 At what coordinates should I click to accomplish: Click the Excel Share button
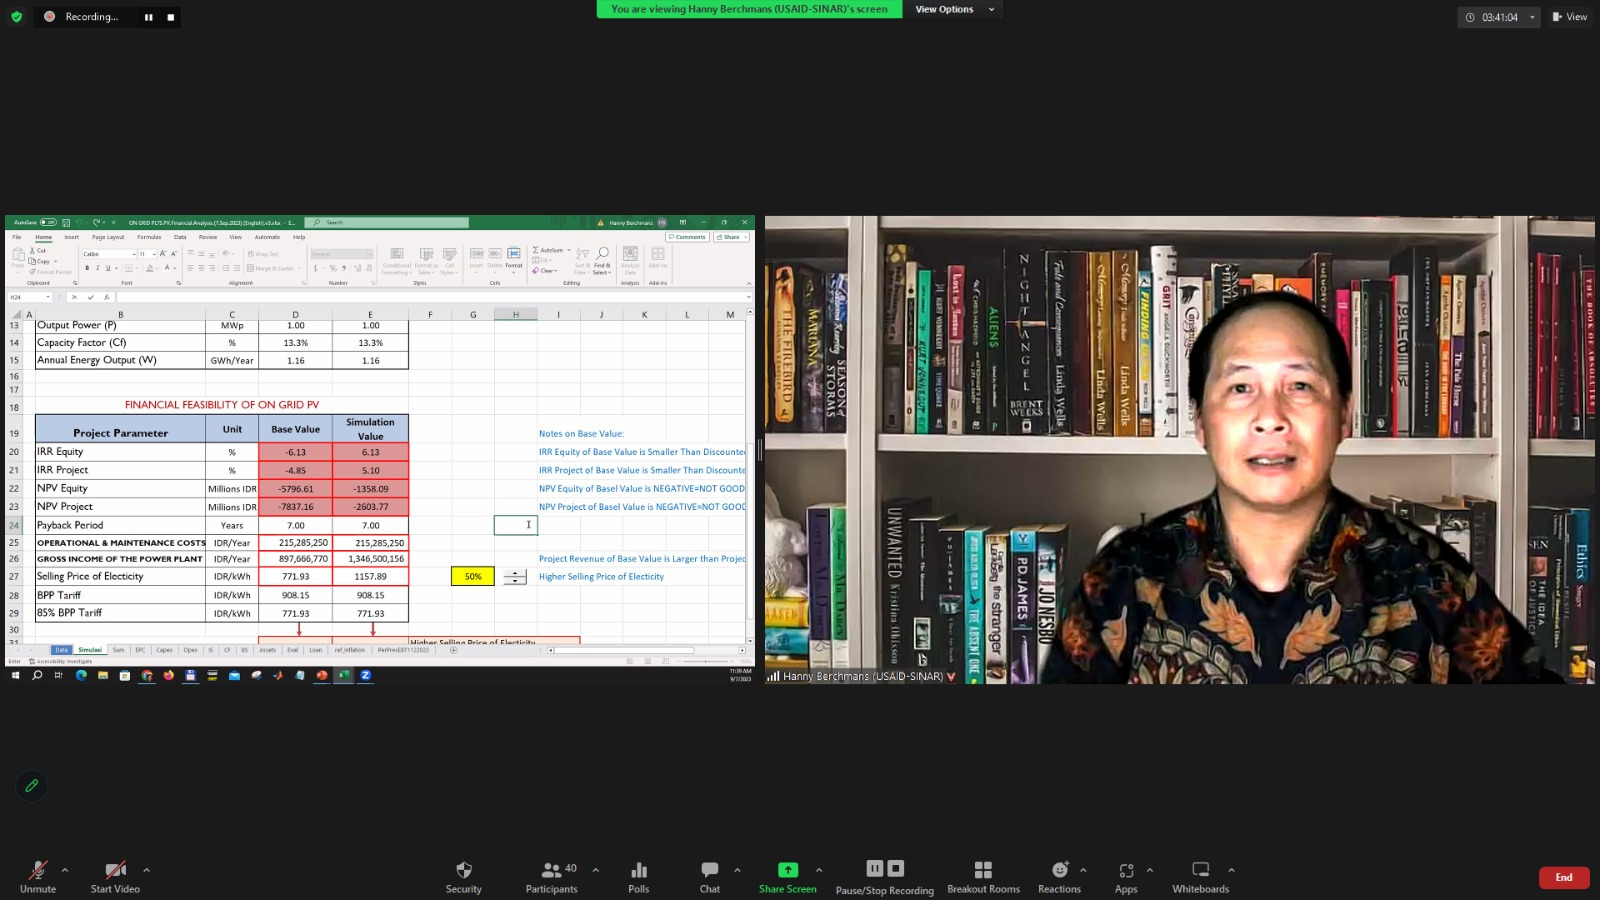pyautogui.click(x=731, y=237)
